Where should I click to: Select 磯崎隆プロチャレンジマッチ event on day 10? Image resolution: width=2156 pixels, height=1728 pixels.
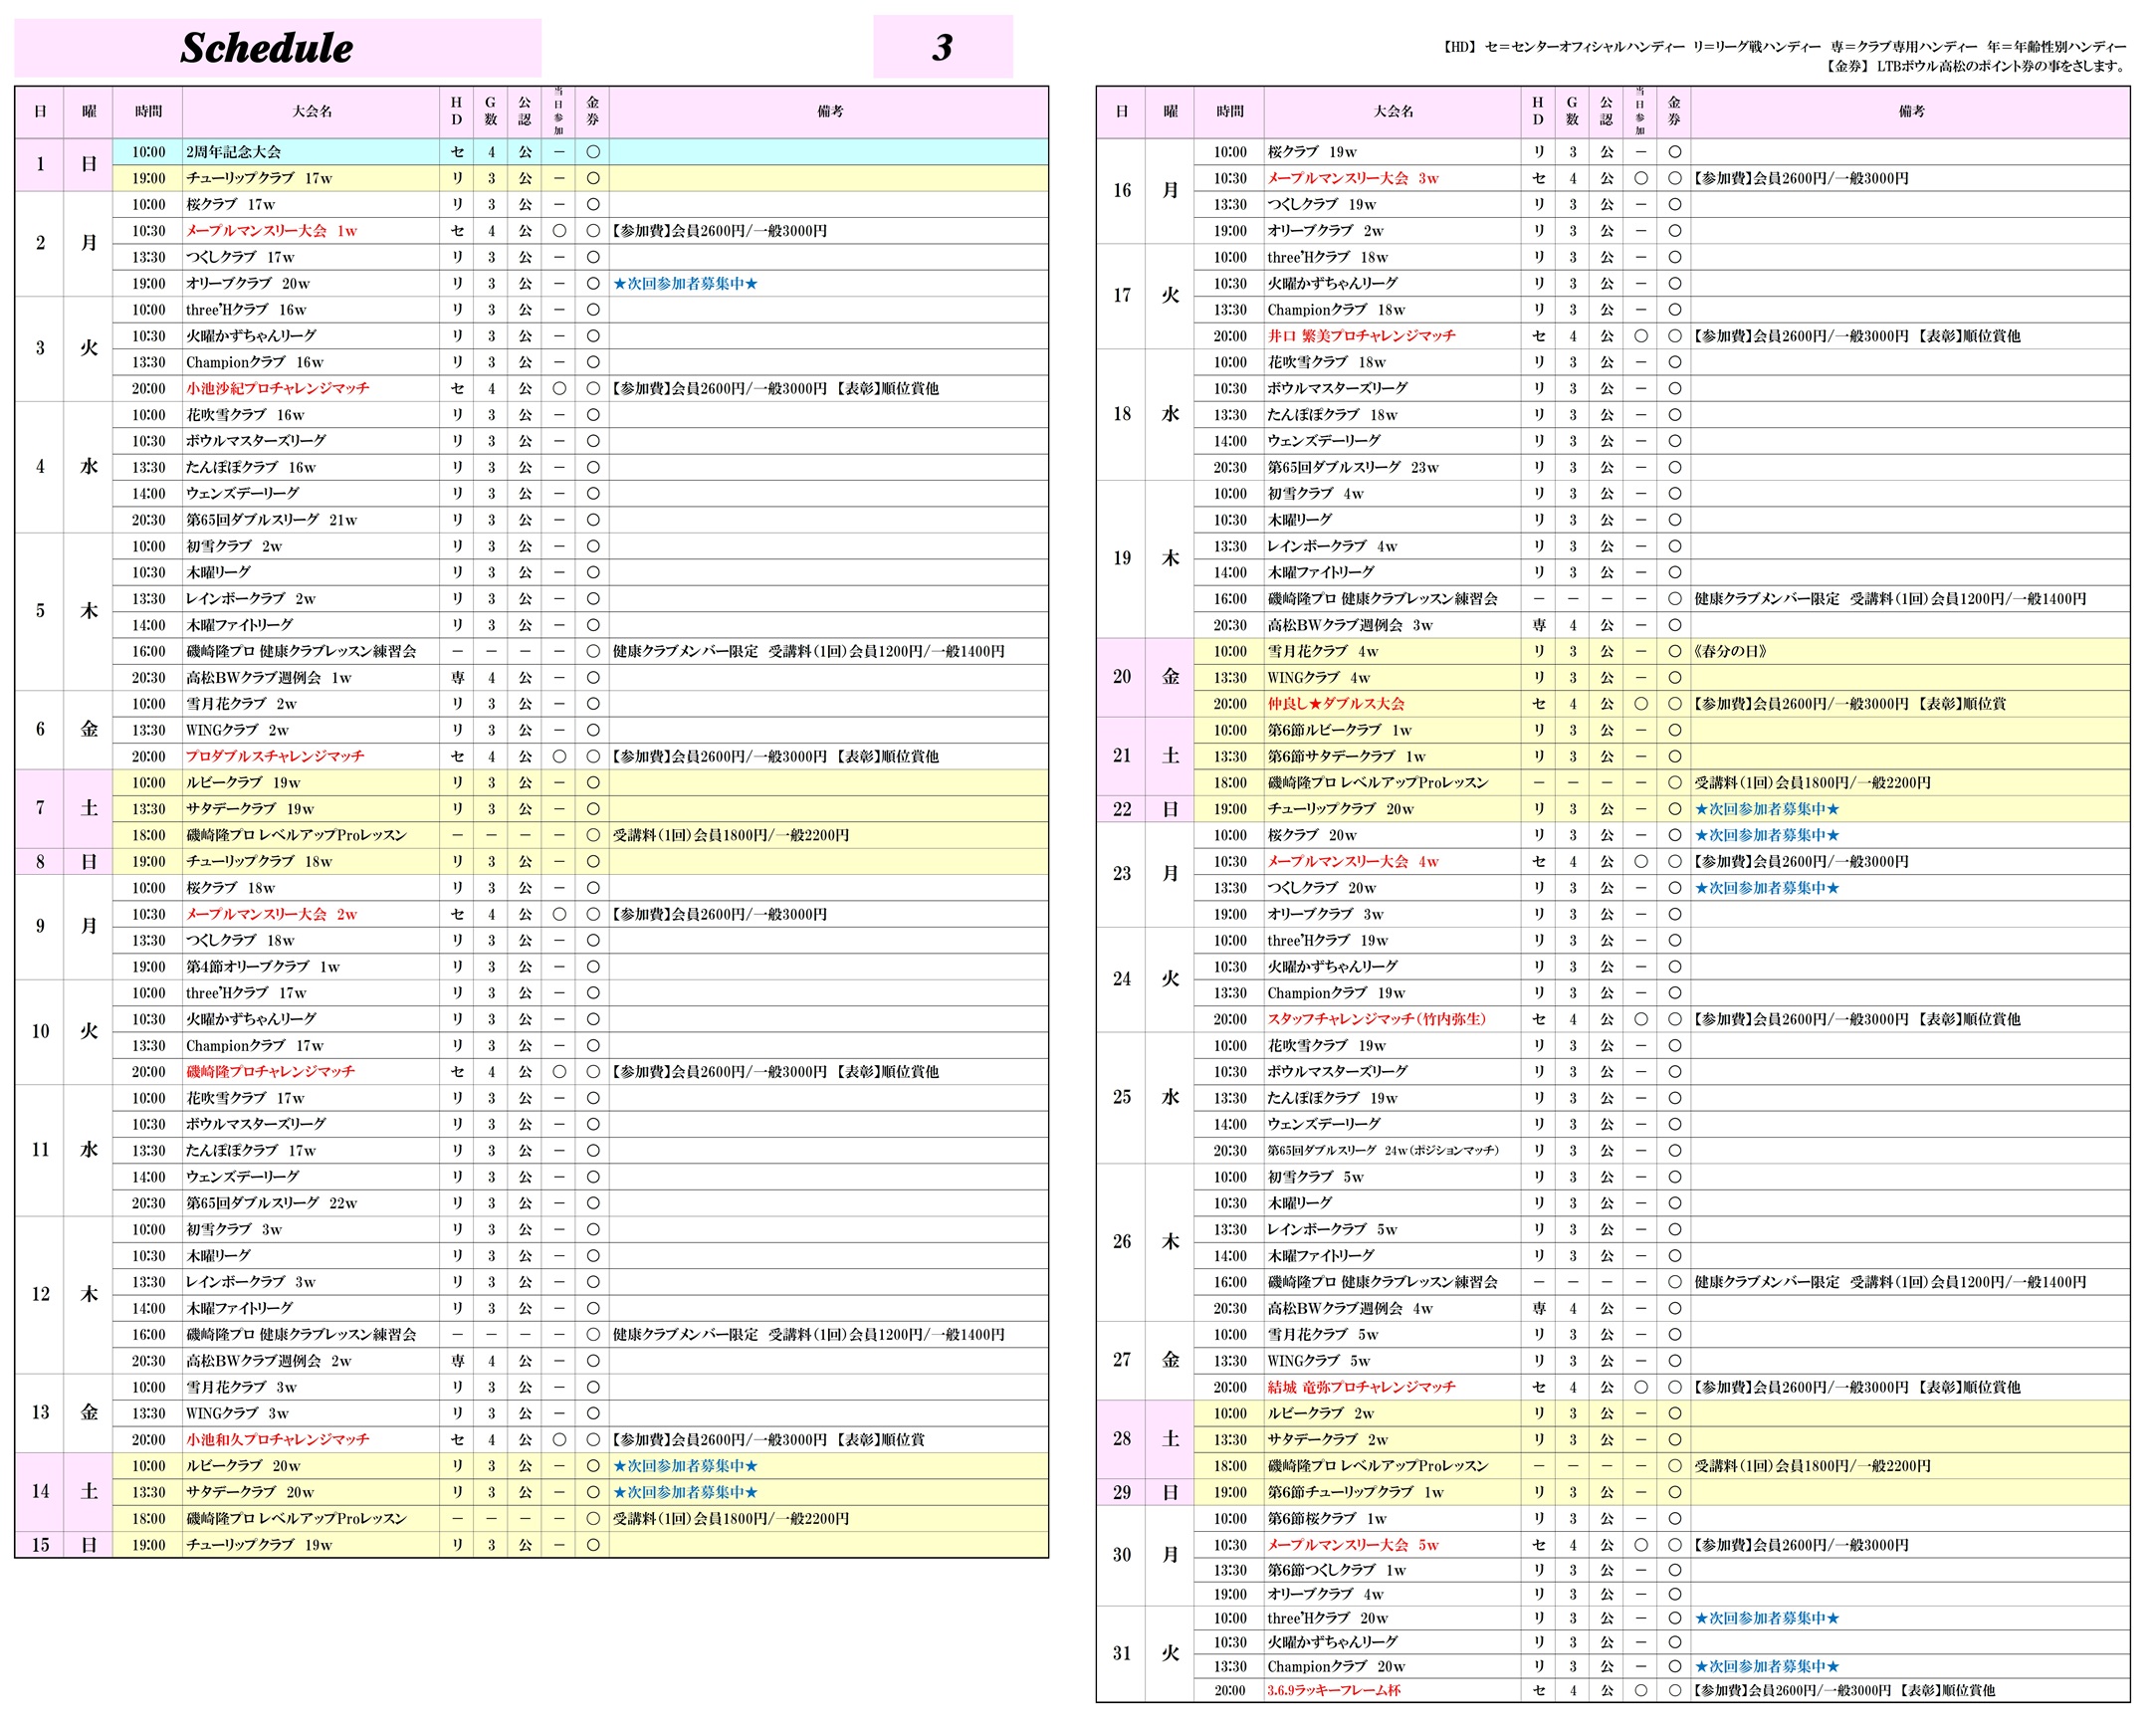(x=270, y=1071)
